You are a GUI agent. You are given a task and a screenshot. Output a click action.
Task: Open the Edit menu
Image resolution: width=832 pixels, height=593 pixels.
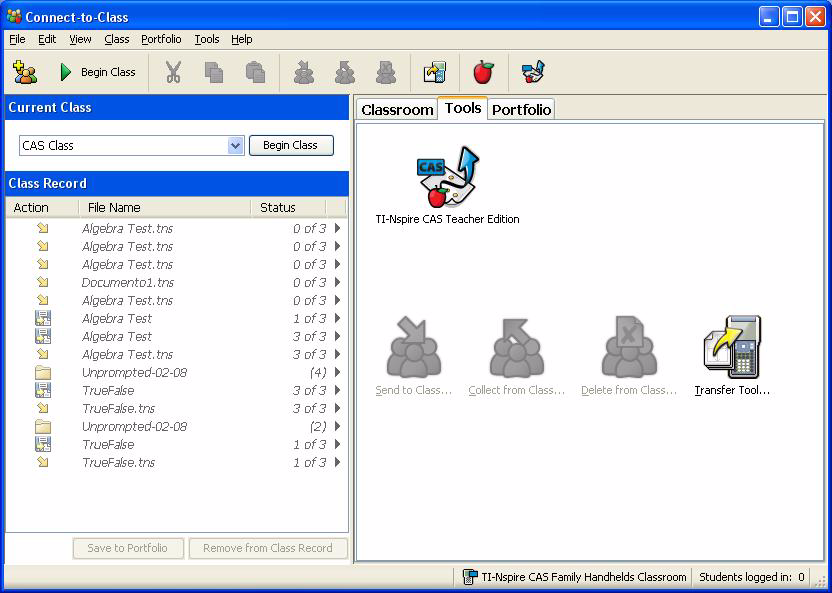pyautogui.click(x=47, y=39)
